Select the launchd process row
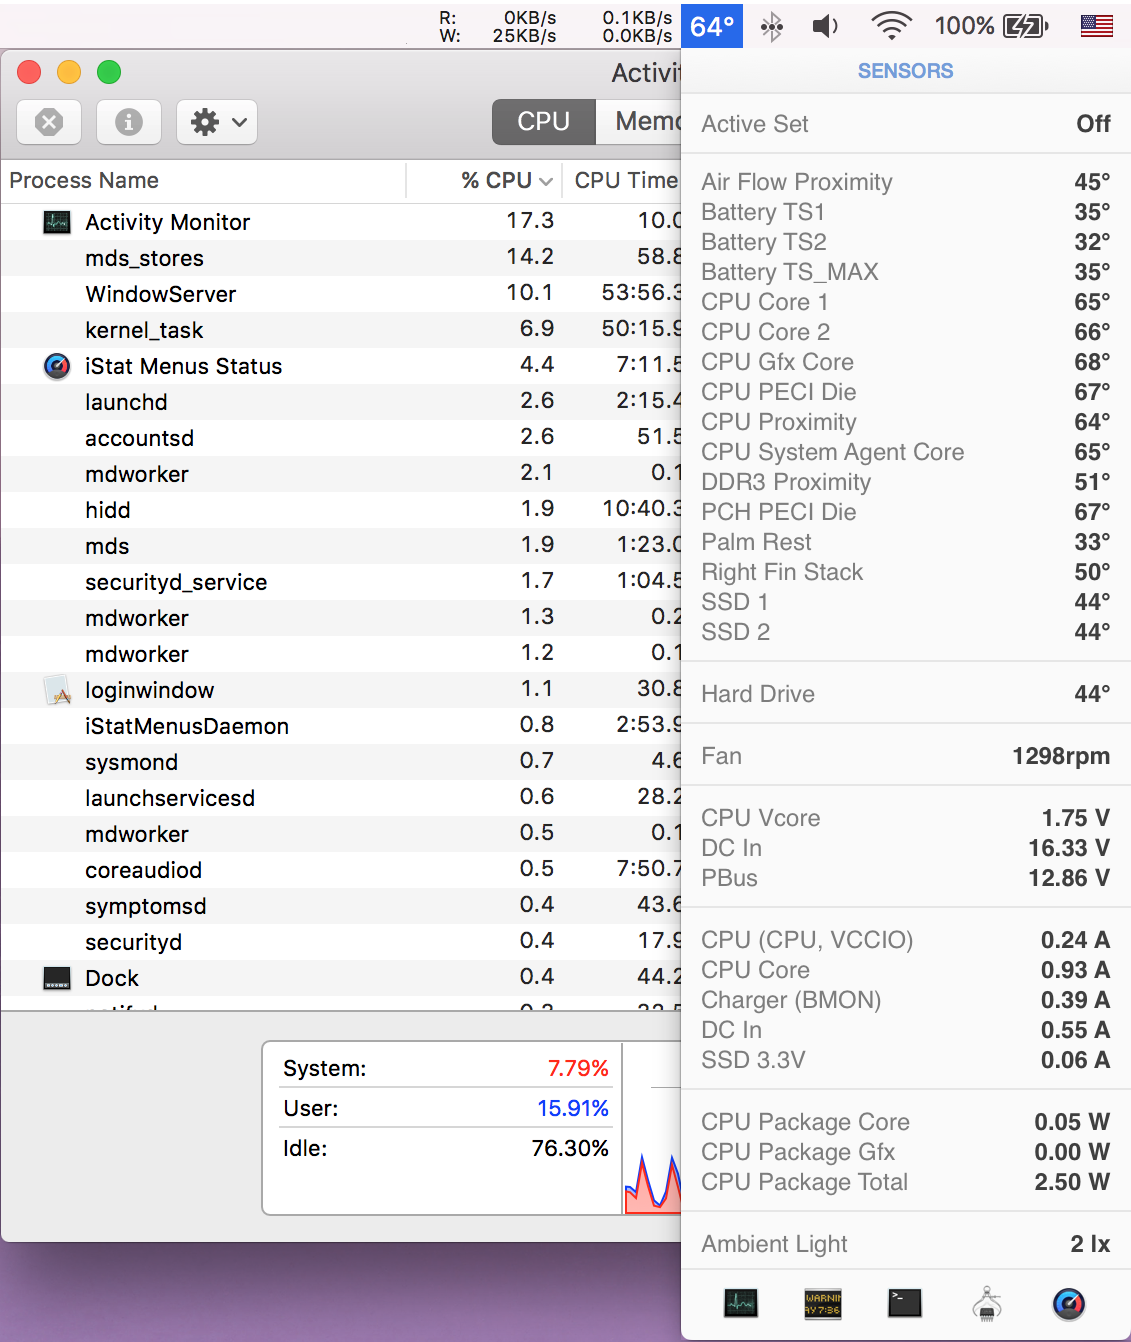Viewport: 1131px width, 1342px height. pos(341,402)
